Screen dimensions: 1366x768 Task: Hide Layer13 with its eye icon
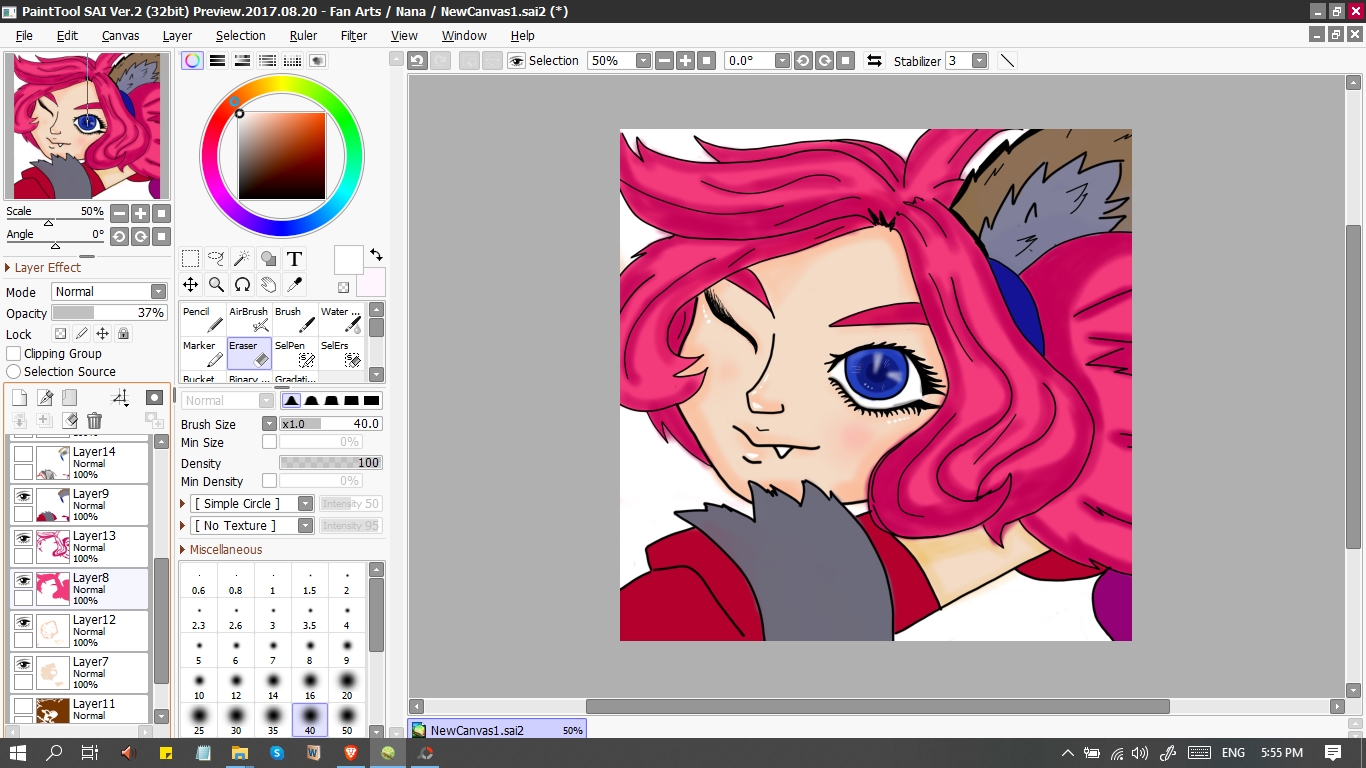coord(23,538)
